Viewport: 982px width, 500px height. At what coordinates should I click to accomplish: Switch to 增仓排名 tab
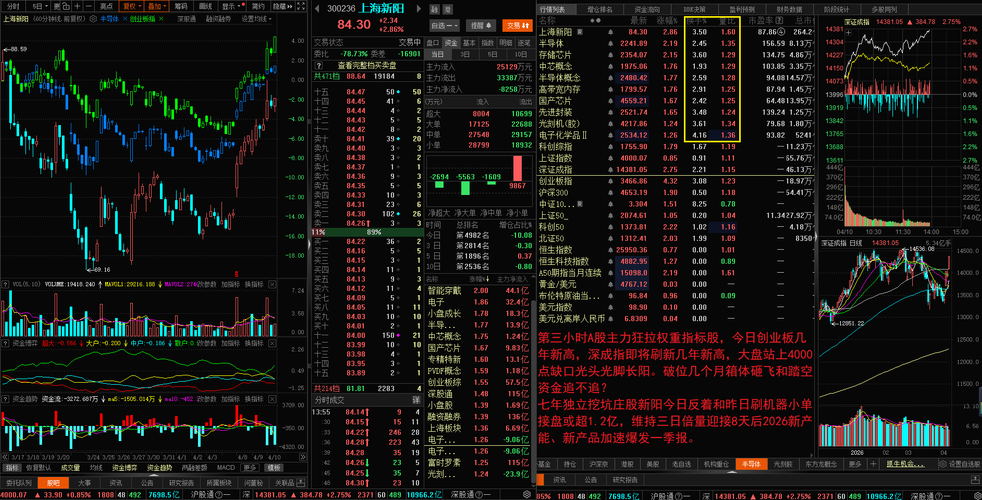click(x=600, y=9)
